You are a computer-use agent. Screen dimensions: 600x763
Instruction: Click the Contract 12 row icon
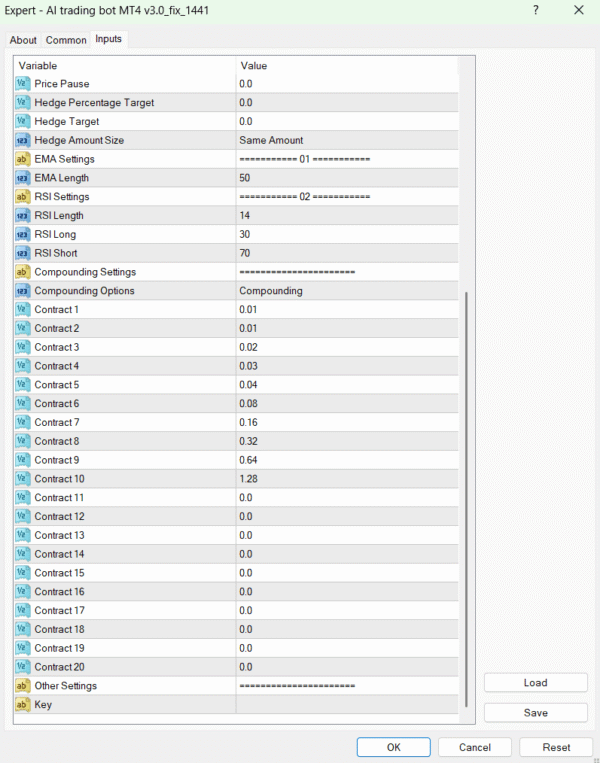tap(22, 516)
